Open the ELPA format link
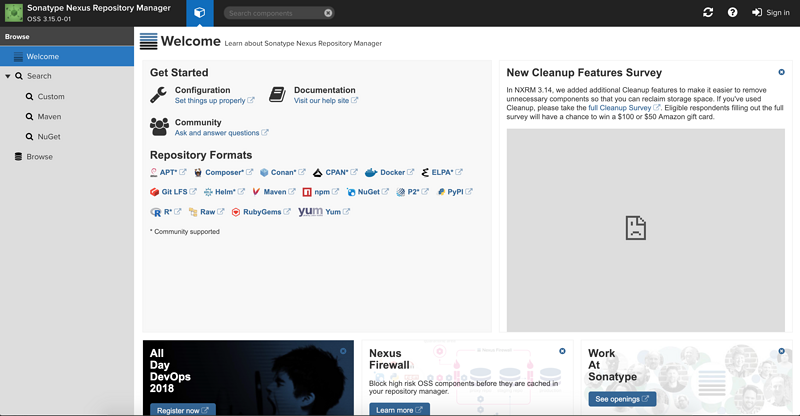The height and width of the screenshot is (416, 800). pos(447,173)
